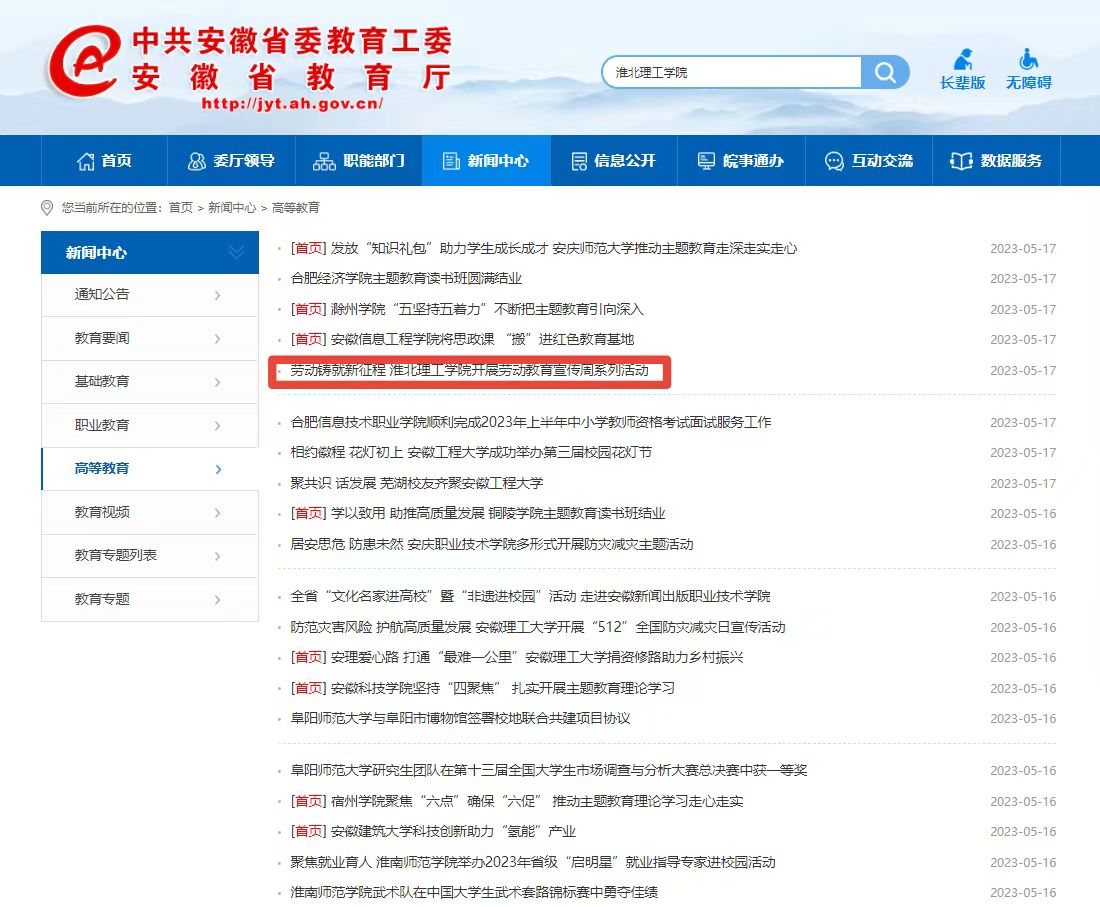Go to 首页 in the navigation bar
Viewport: 1100px width, 907px height.
(x=104, y=161)
